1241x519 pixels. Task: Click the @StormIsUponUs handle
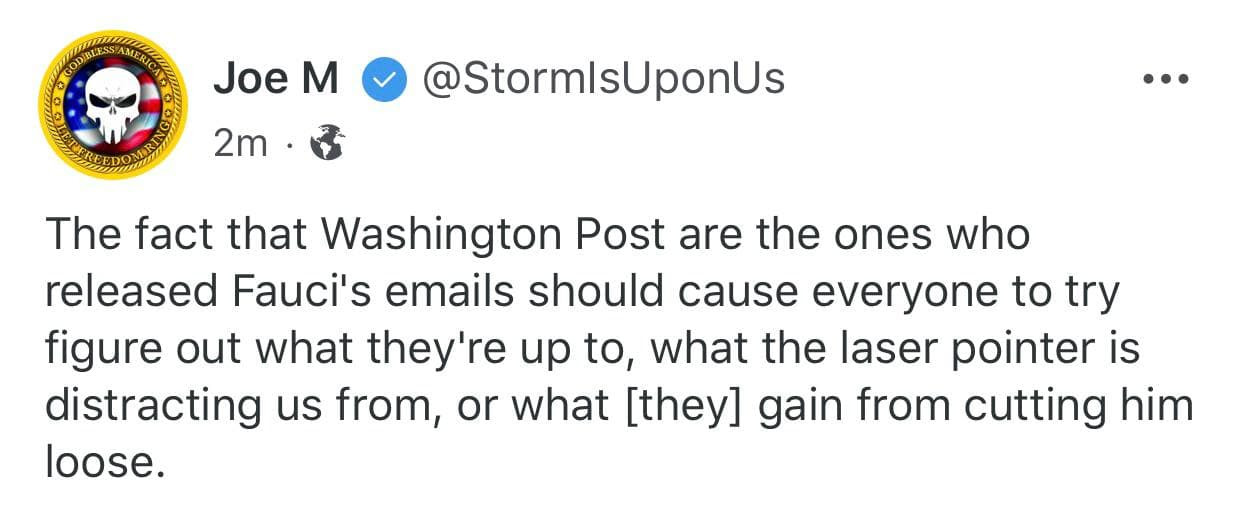[604, 79]
